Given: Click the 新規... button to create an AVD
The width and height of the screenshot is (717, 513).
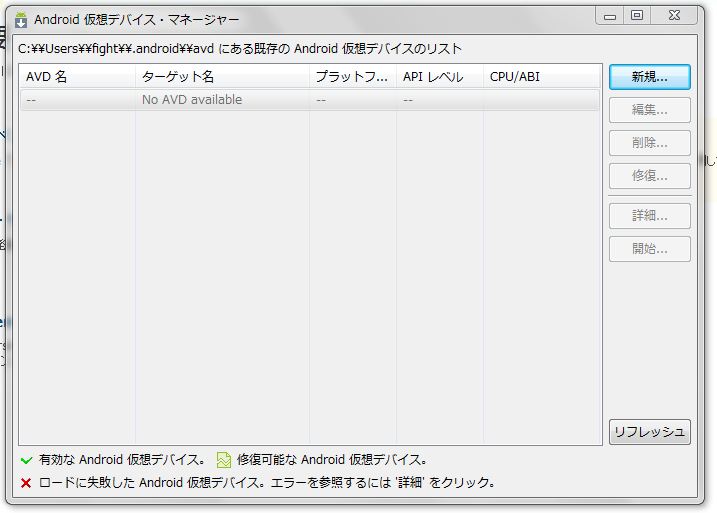Looking at the screenshot, I should 649,77.
